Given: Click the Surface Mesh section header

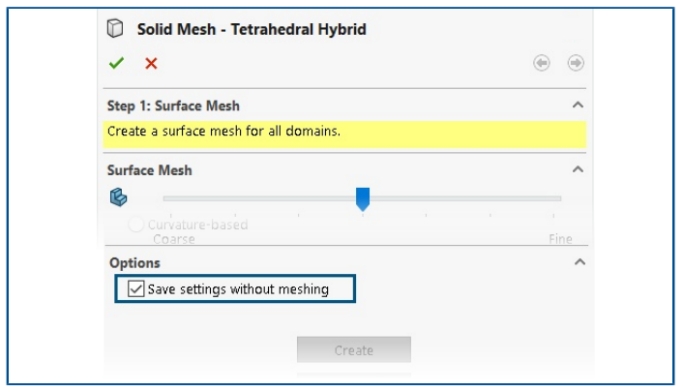Looking at the screenshot, I should [149, 170].
